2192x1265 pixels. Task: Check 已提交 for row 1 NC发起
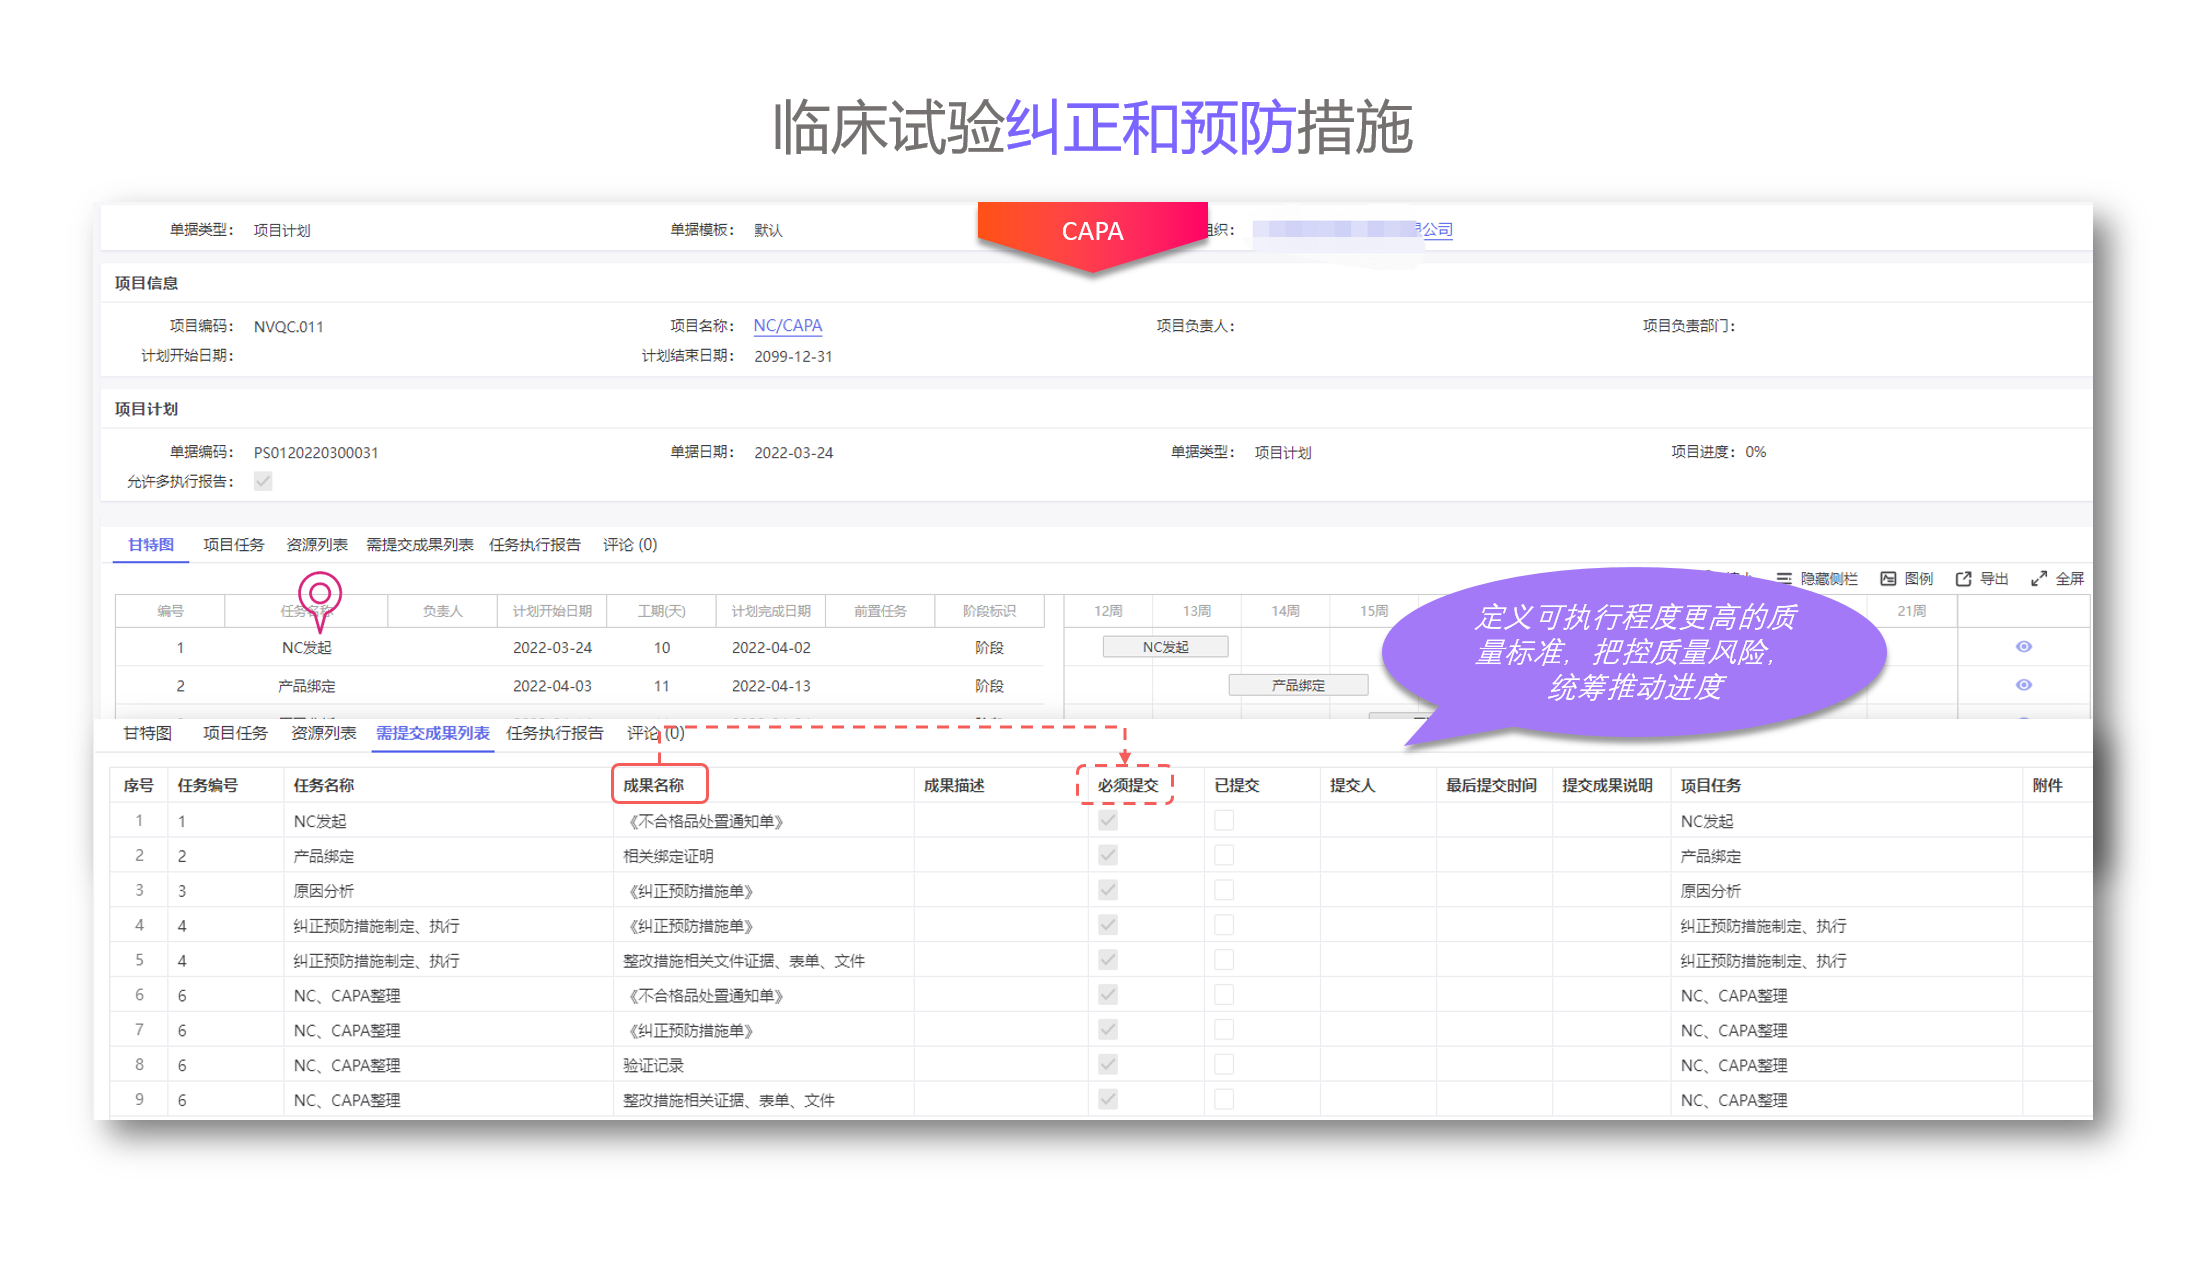(1224, 820)
